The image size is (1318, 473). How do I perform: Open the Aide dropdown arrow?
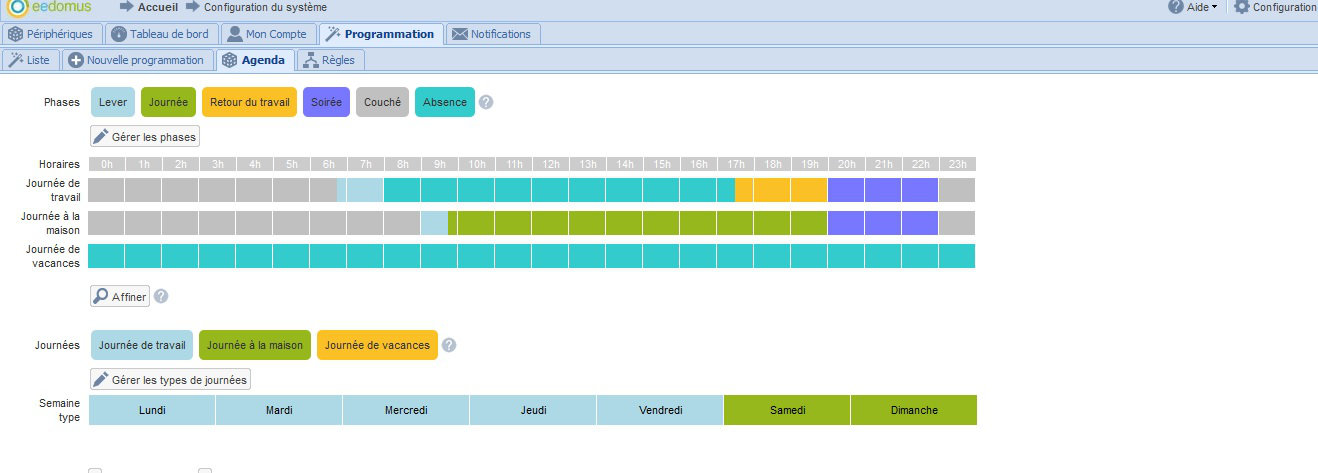[x=1214, y=7]
